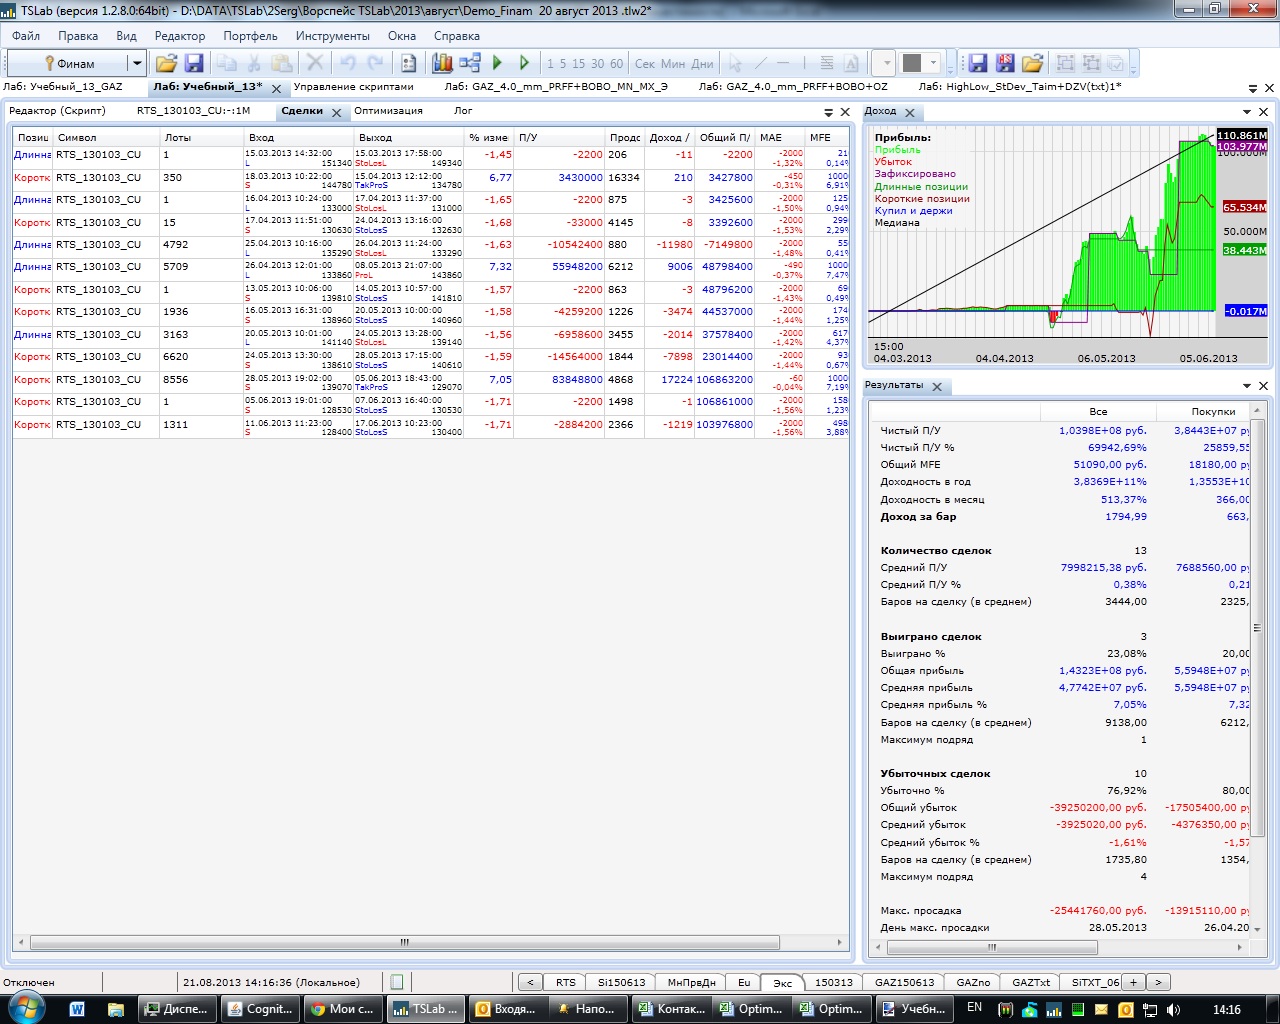Open the Доход panel options arrow
The width and height of the screenshot is (1280, 1024).
tap(1247, 112)
